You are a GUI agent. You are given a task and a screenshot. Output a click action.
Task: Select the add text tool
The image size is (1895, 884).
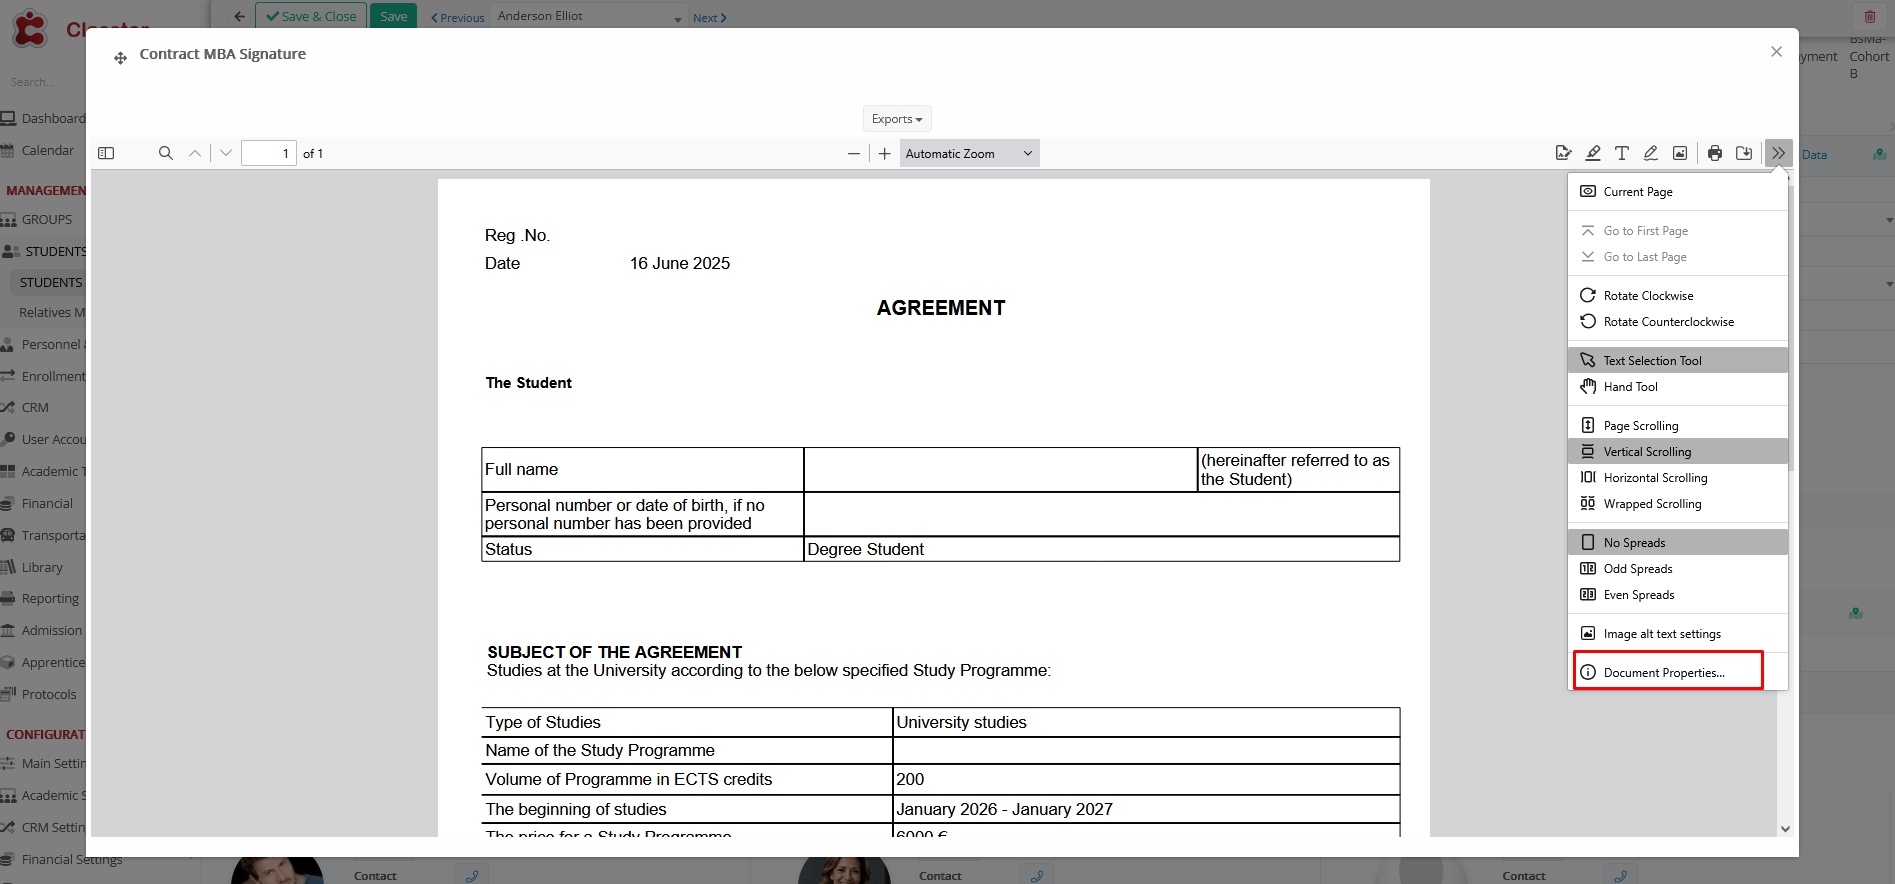(x=1622, y=153)
